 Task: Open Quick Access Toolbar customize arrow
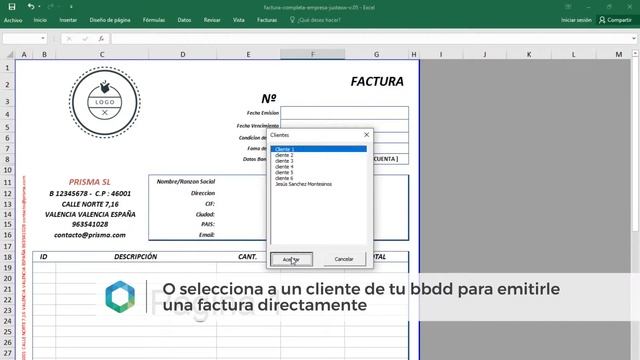coord(71,7)
